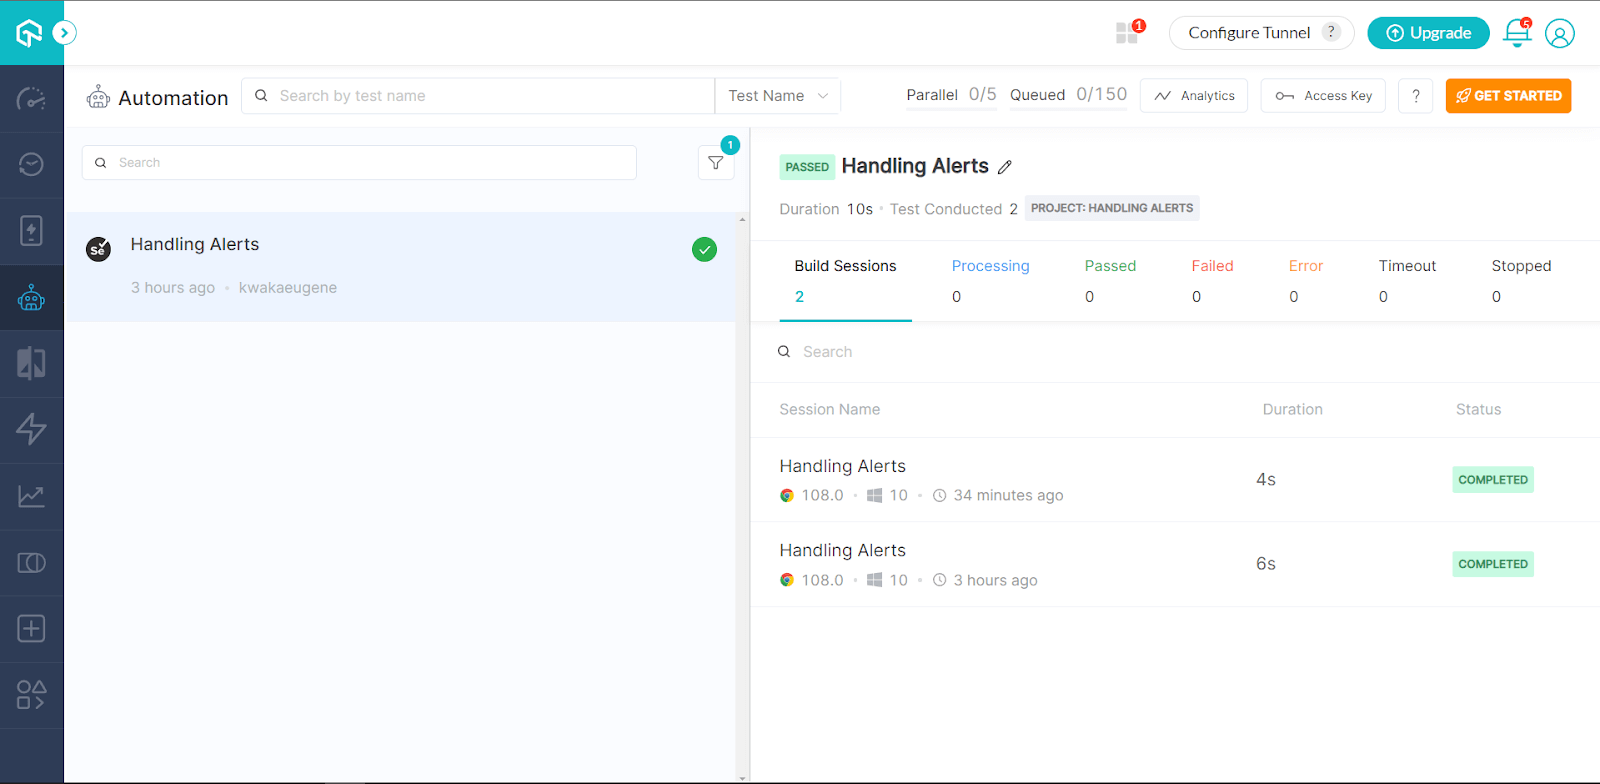Viewport: 1600px width, 784px height.
Task: Select the Stopped tab
Action: (x=1521, y=281)
